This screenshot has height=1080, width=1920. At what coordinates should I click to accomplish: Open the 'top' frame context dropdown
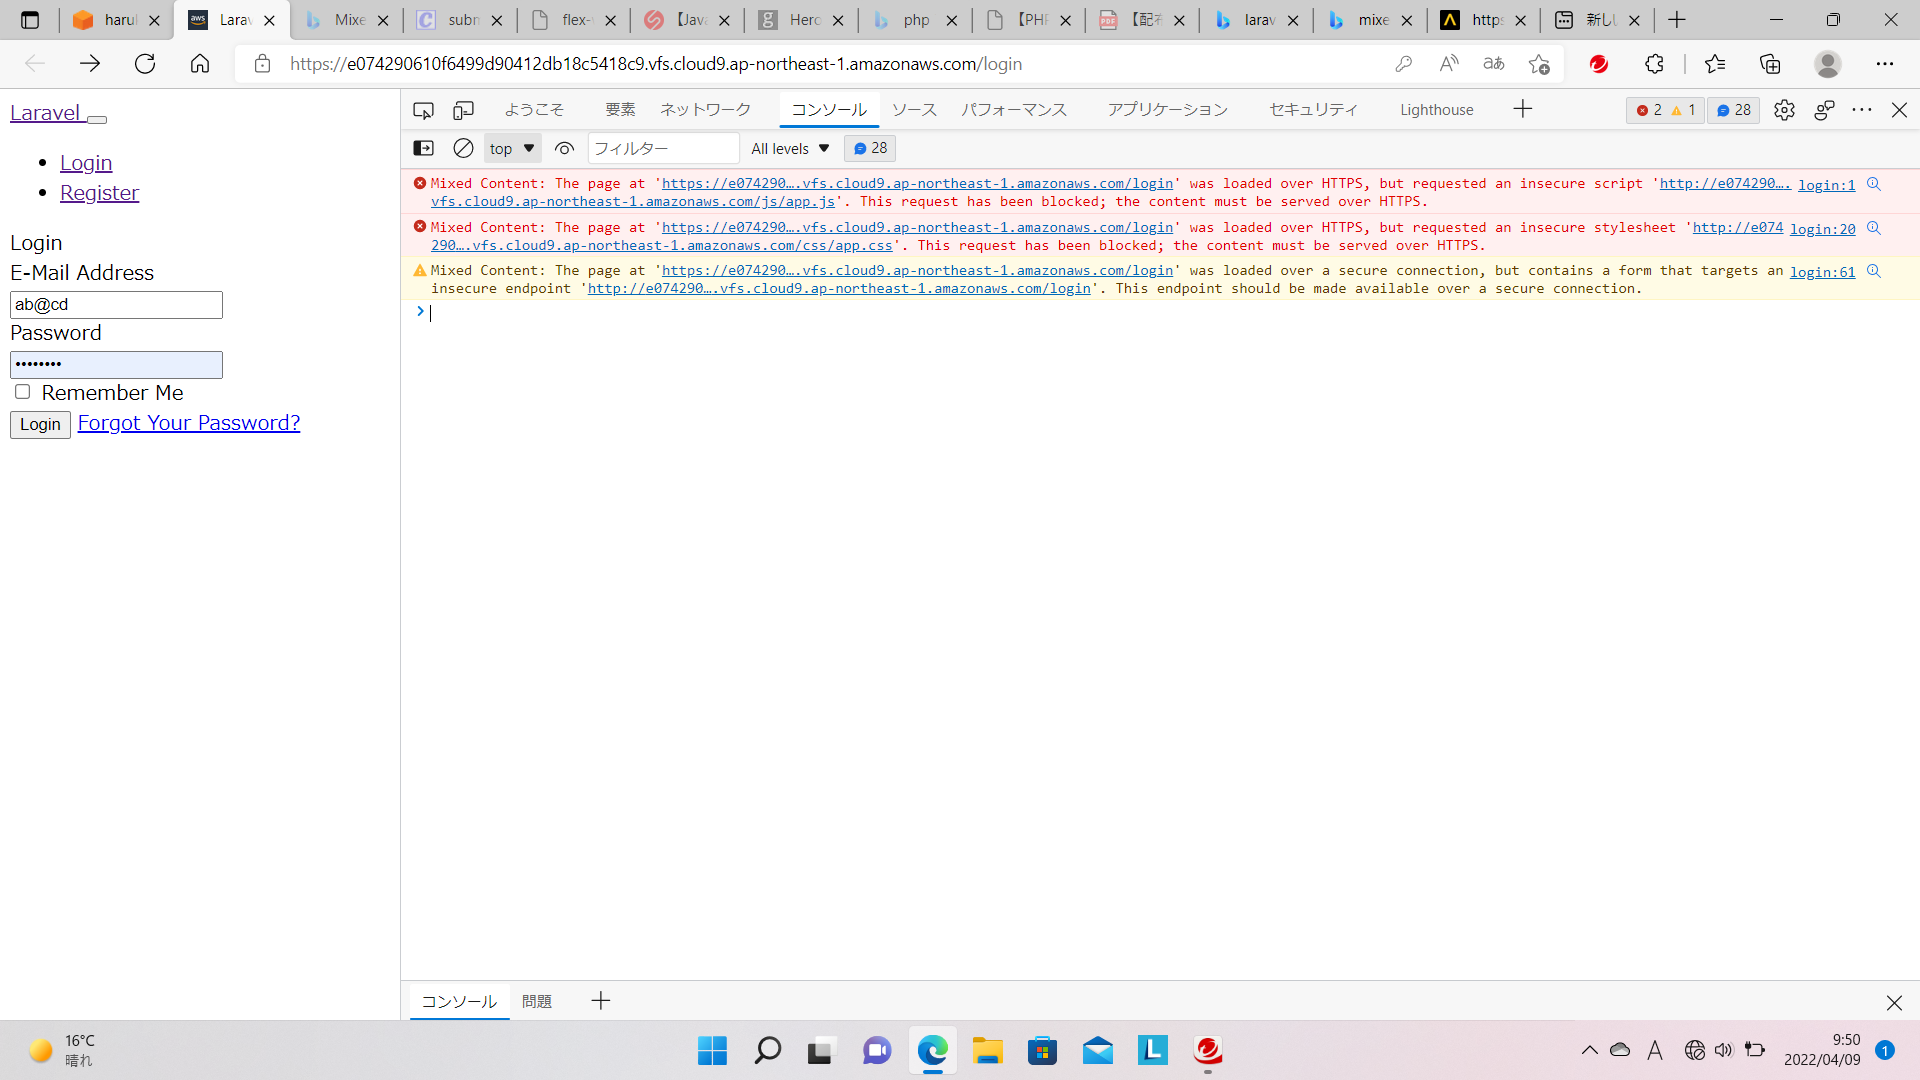point(511,148)
